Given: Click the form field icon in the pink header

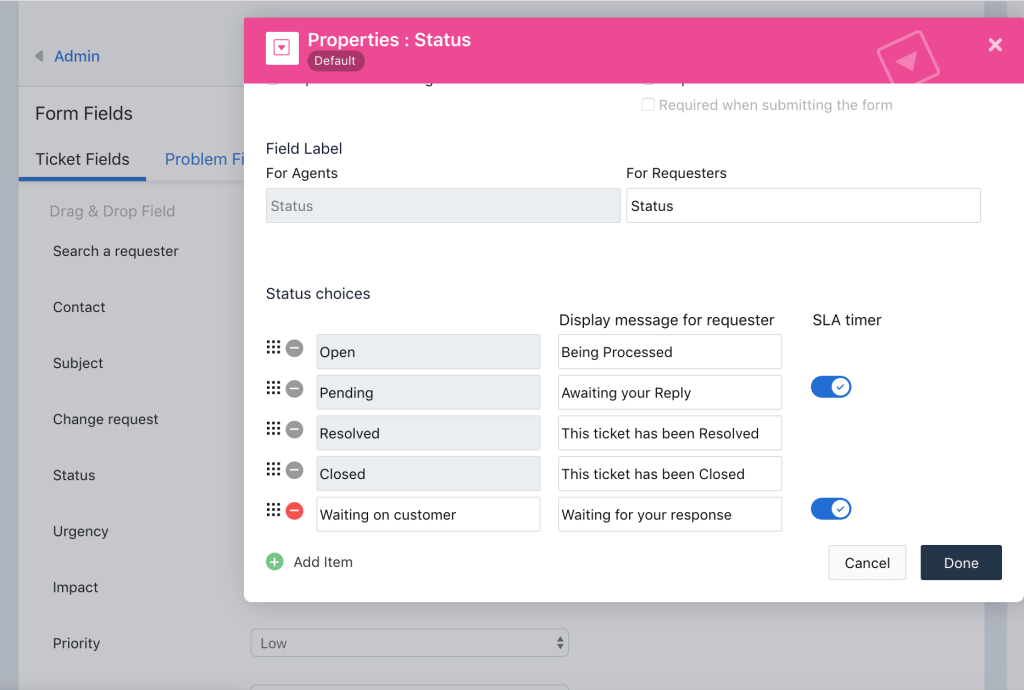Looking at the screenshot, I should [281, 48].
